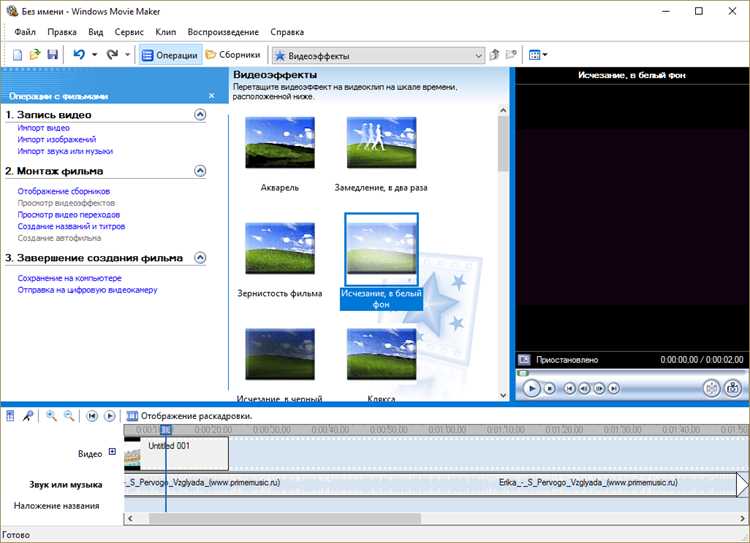Create a new project with the blank page icon

pos(17,55)
